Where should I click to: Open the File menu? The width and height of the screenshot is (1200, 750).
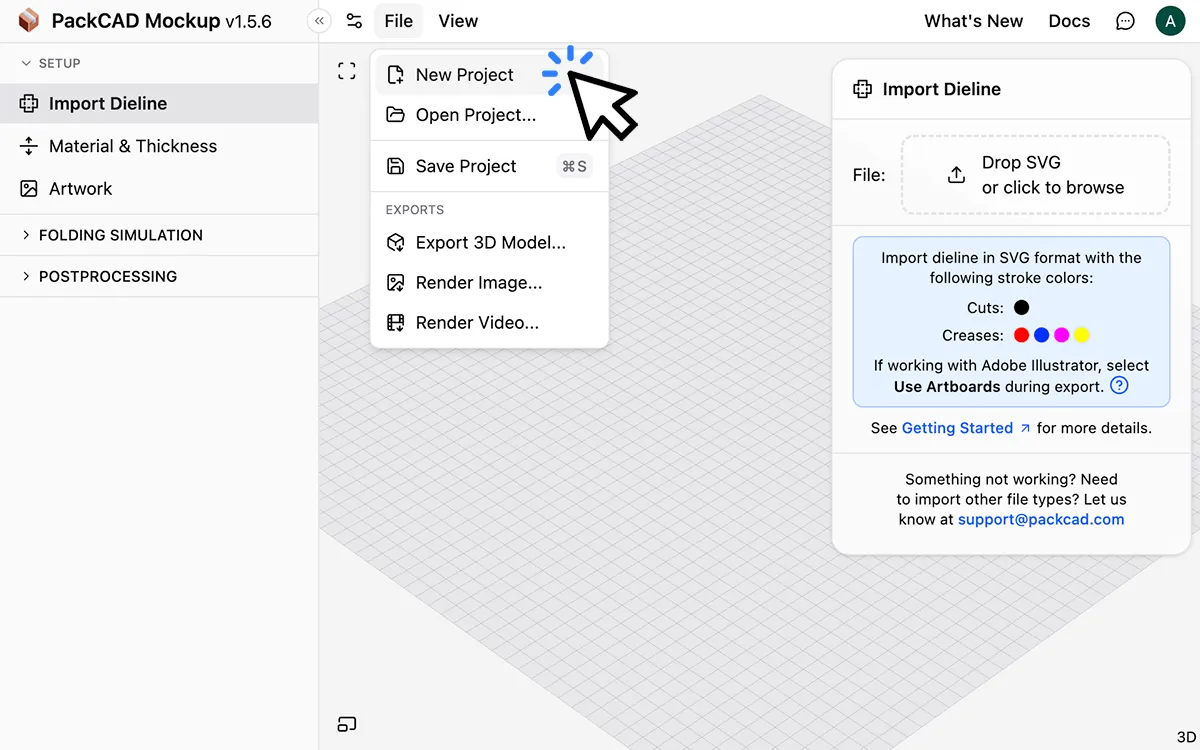pyautogui.click(x=399, y=21)
